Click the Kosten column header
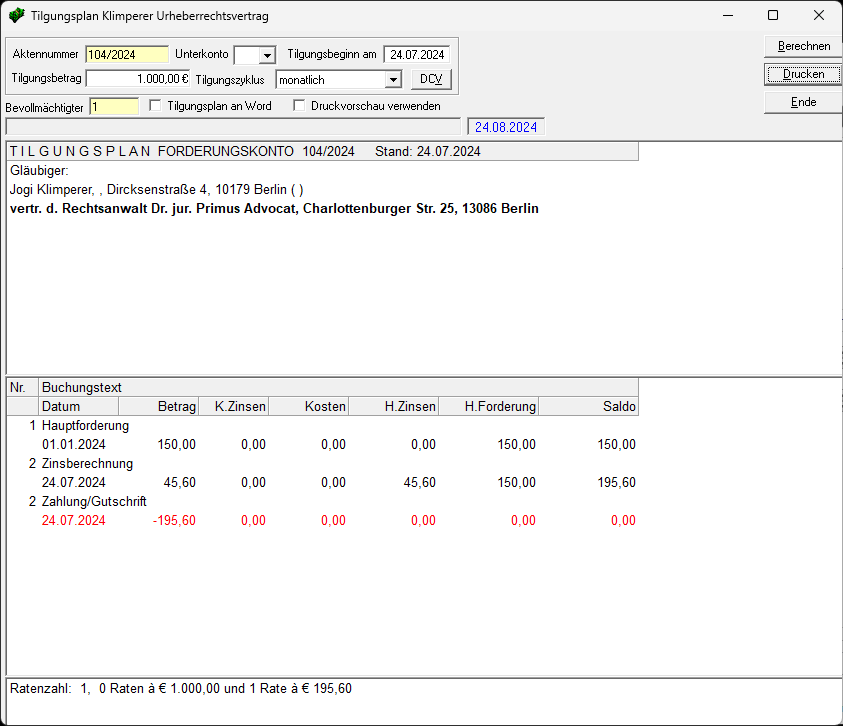Viewport: 843px width, 726px height. coord(309,406)
